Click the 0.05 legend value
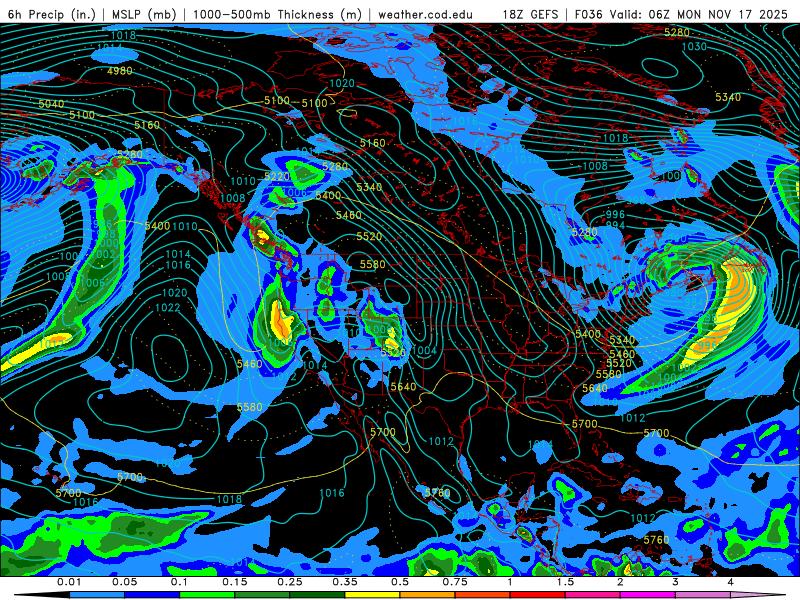 [124, 582]
